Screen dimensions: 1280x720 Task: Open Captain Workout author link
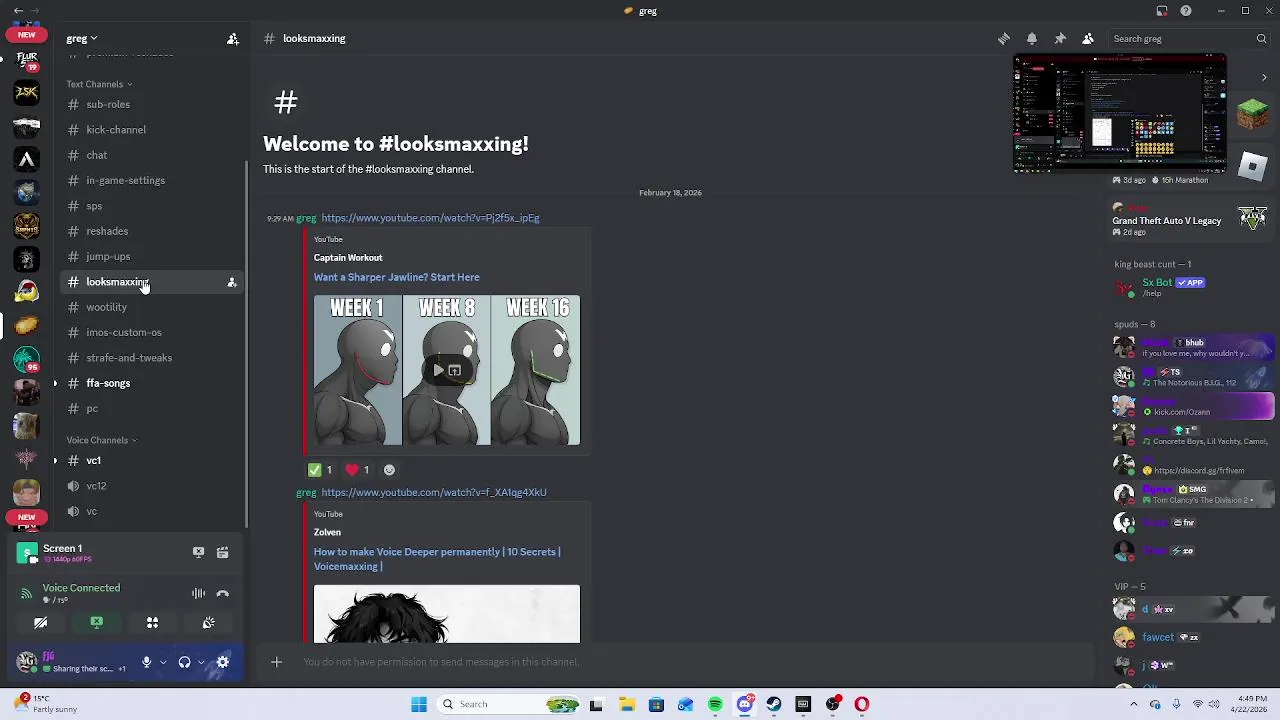(348, 258)
